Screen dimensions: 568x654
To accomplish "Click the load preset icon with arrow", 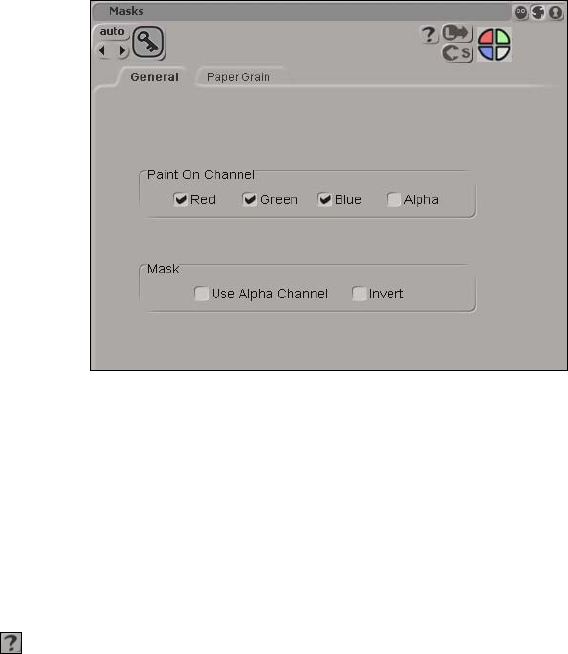I will (x=456, y=33).
